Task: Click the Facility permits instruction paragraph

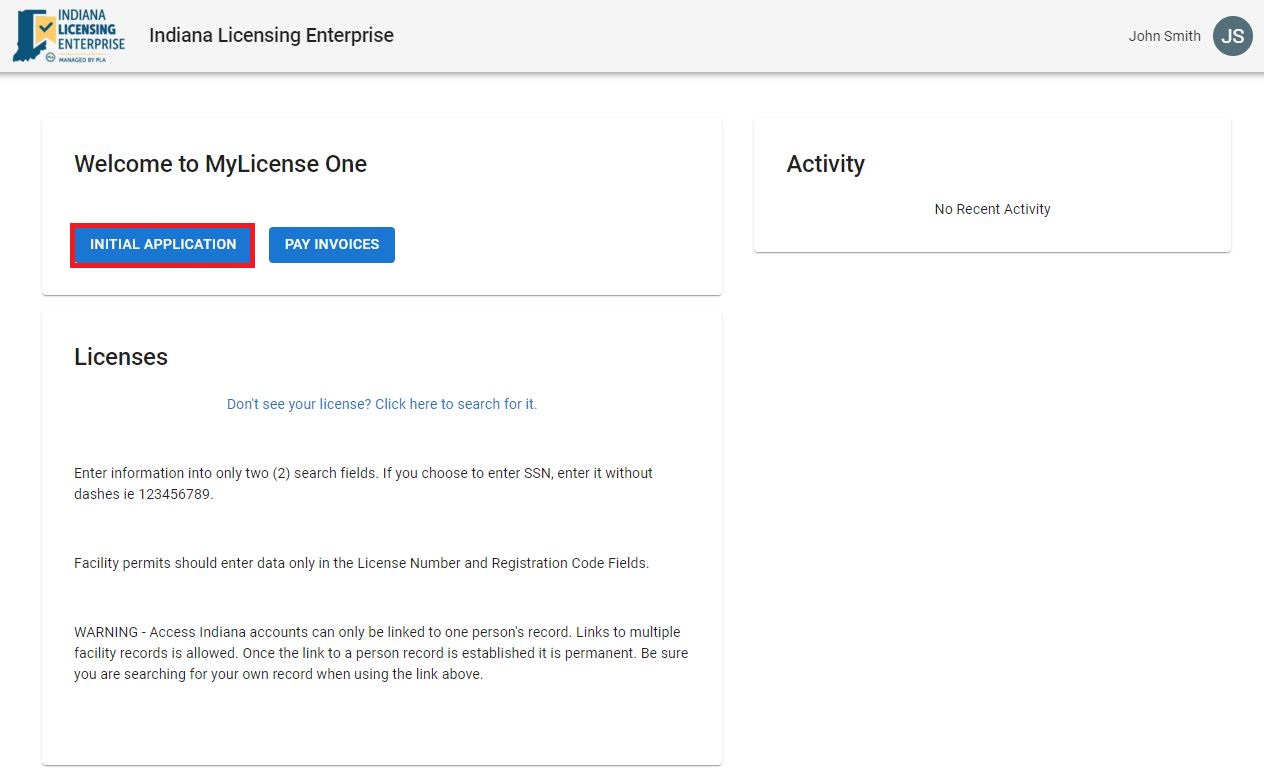Action: 361,563
